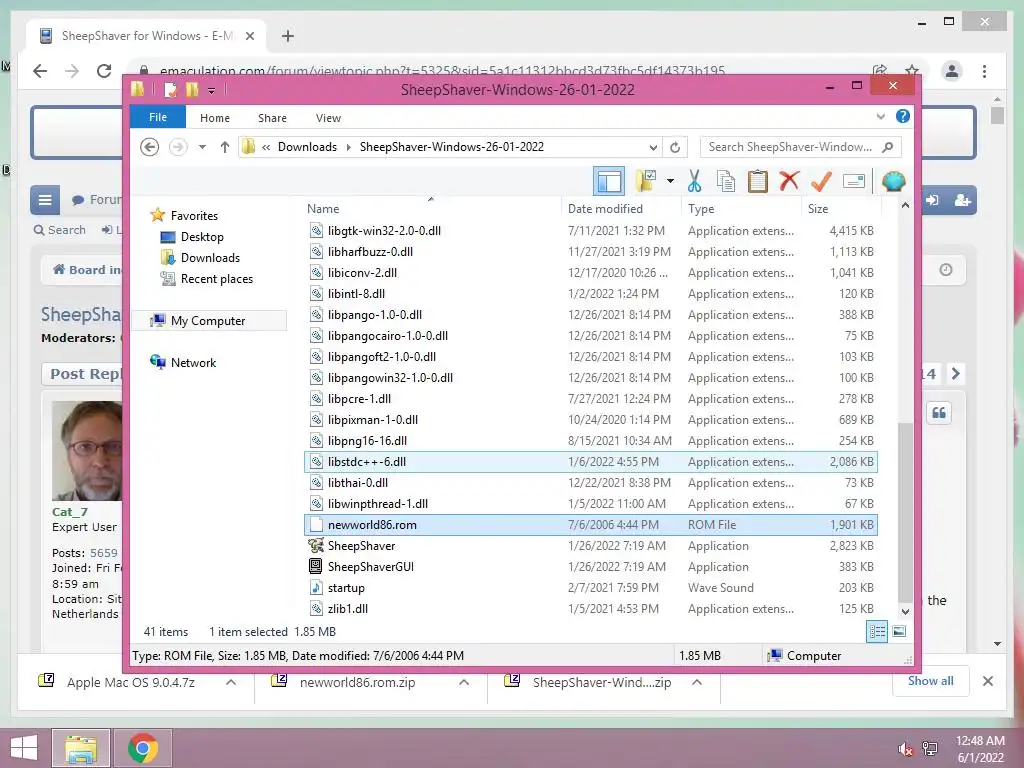The width and height of the screenshot is (1024, 768).
Task: Click the orange checkmark Properties icon
Action: tap(821, 181)
